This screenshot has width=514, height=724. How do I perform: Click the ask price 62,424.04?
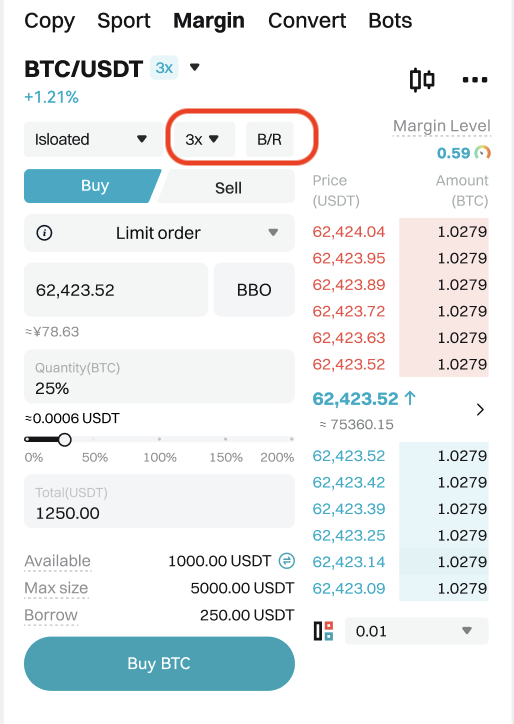(349, 231)
